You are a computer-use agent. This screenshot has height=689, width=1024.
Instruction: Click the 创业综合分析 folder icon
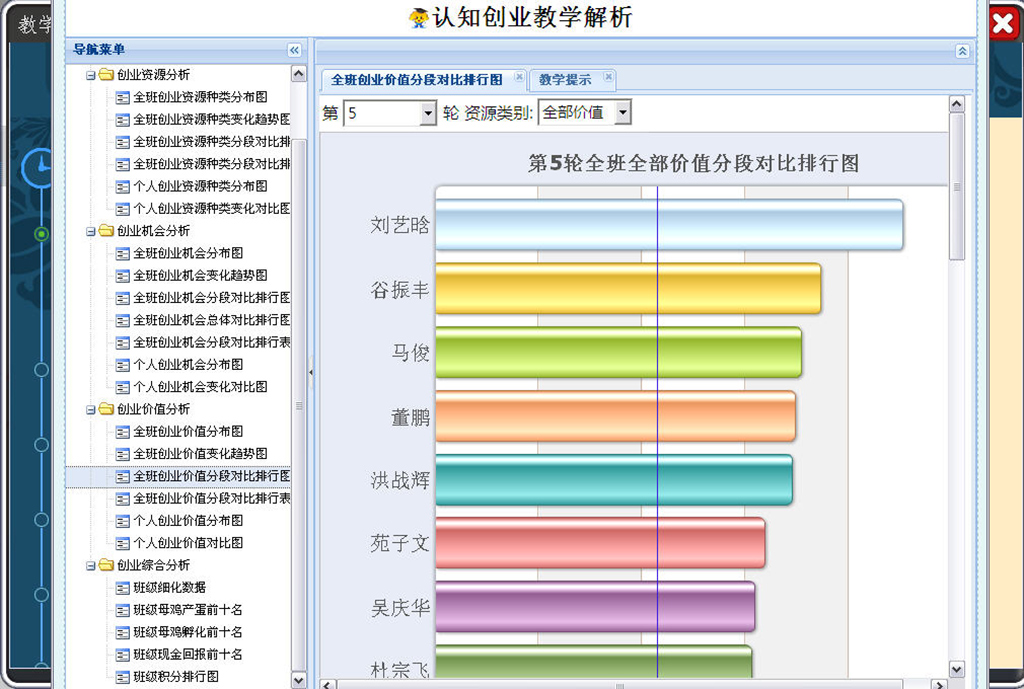point(106,566)
